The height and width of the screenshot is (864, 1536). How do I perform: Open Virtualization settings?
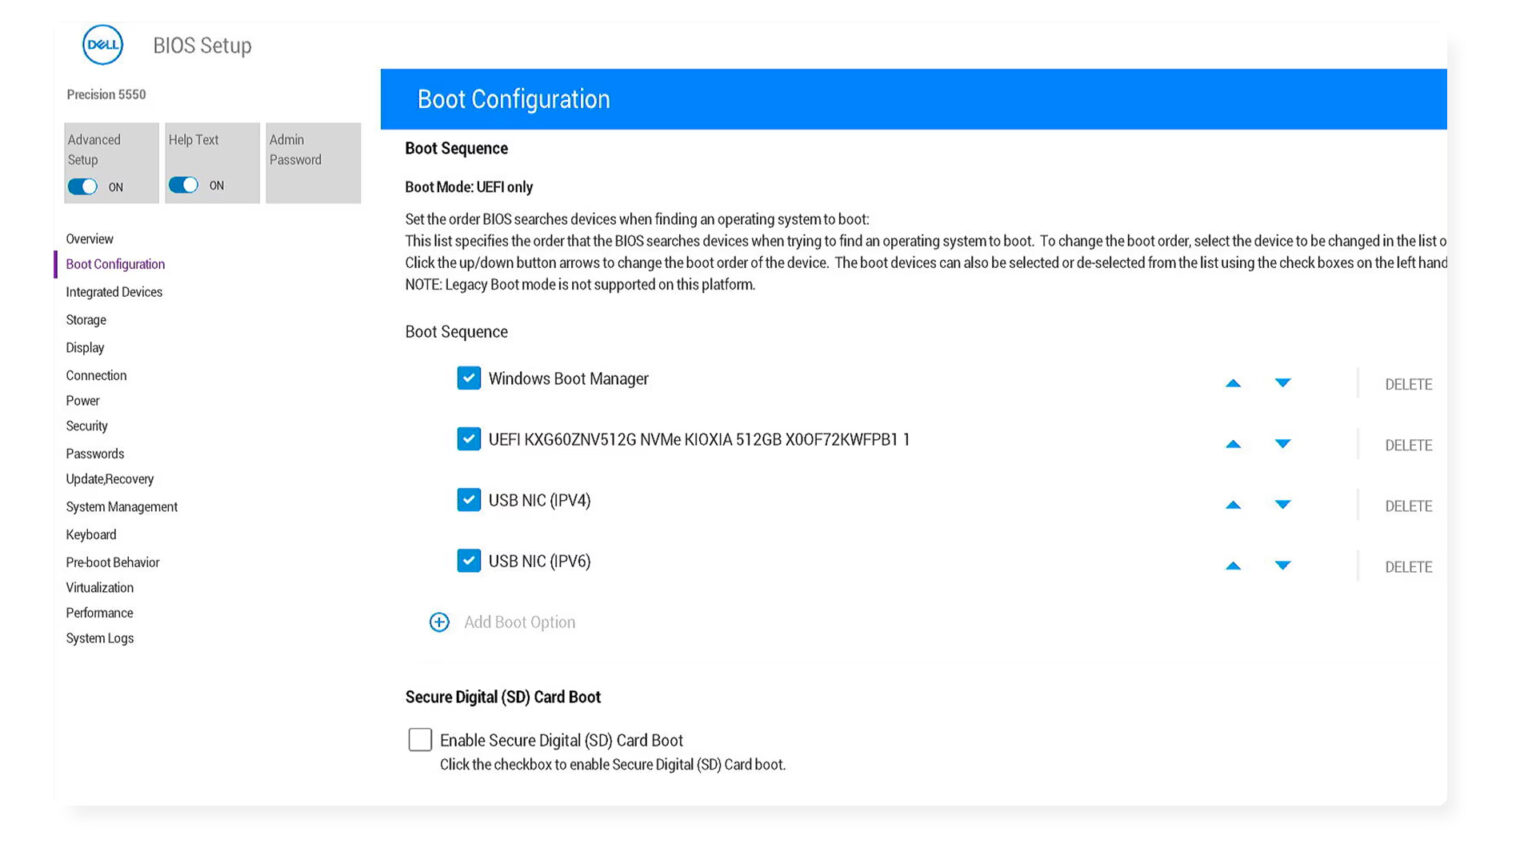point(100,588)
